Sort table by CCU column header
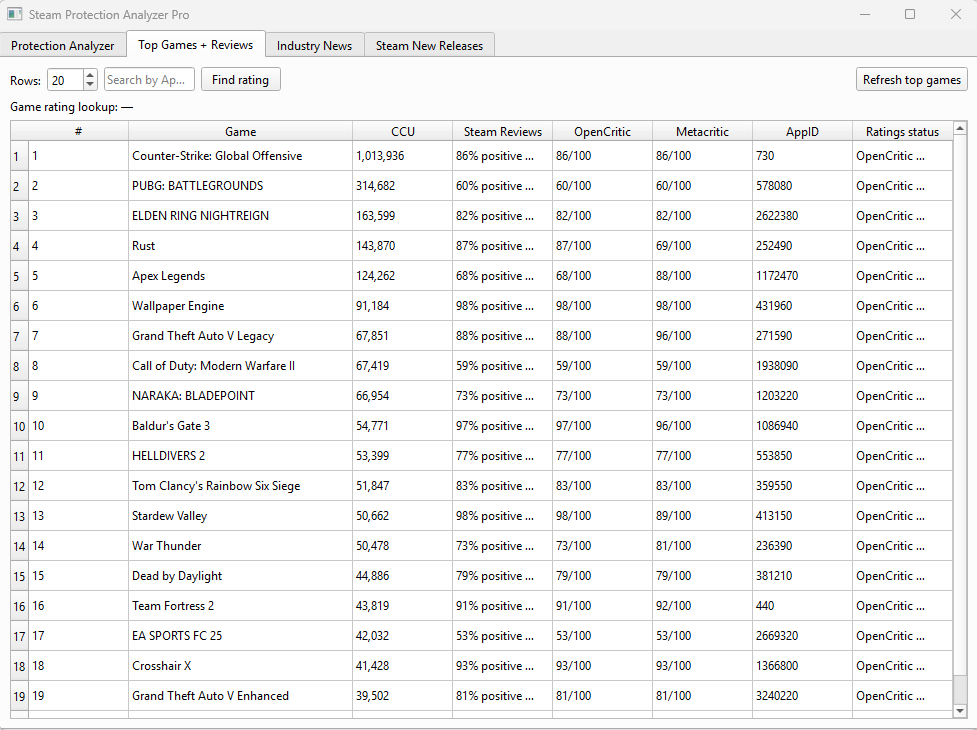The image size is (977, 730). (402, 132)
